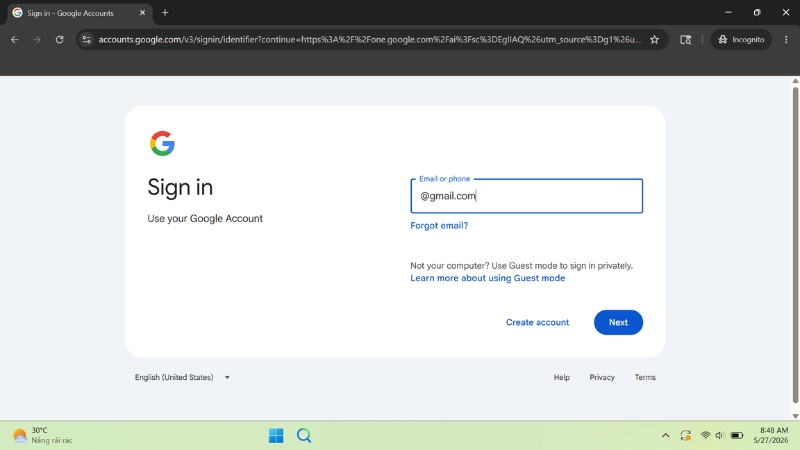Focus the Email or phone field
The image size is (800, 450).
click(527, 196)
